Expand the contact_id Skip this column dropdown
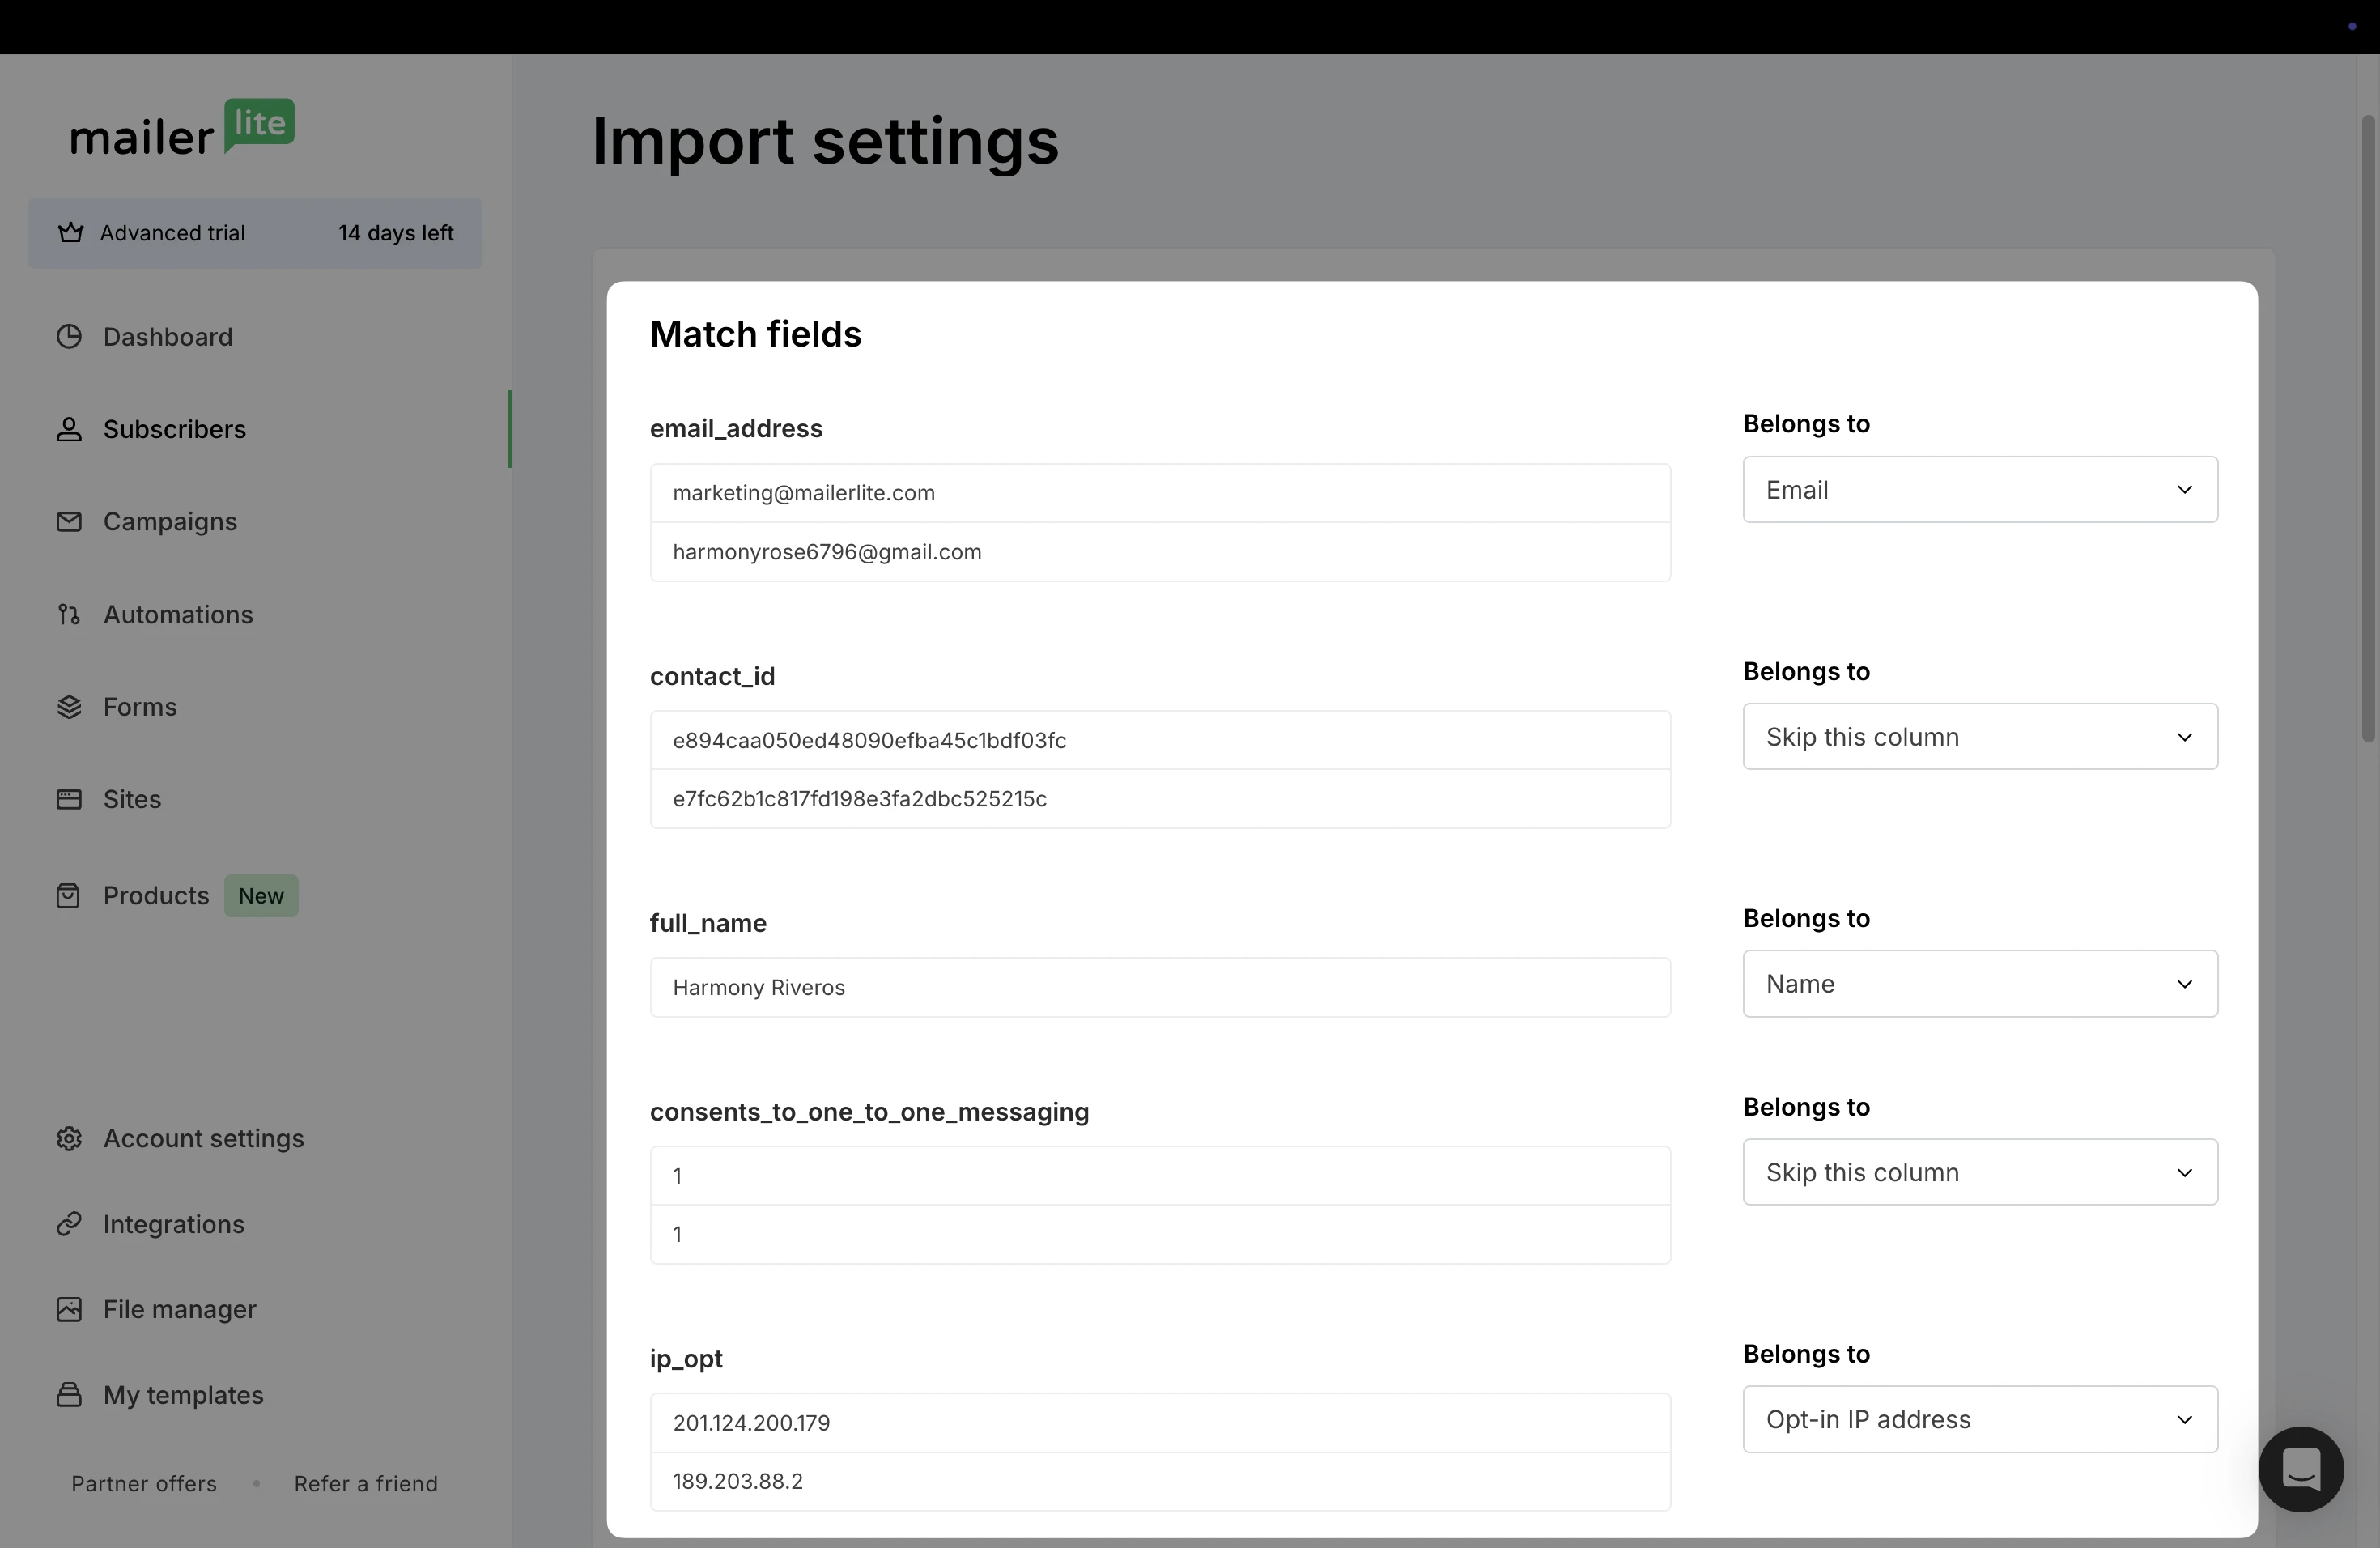This screenshot has width=2380, height=1548. pos(1979,737)
